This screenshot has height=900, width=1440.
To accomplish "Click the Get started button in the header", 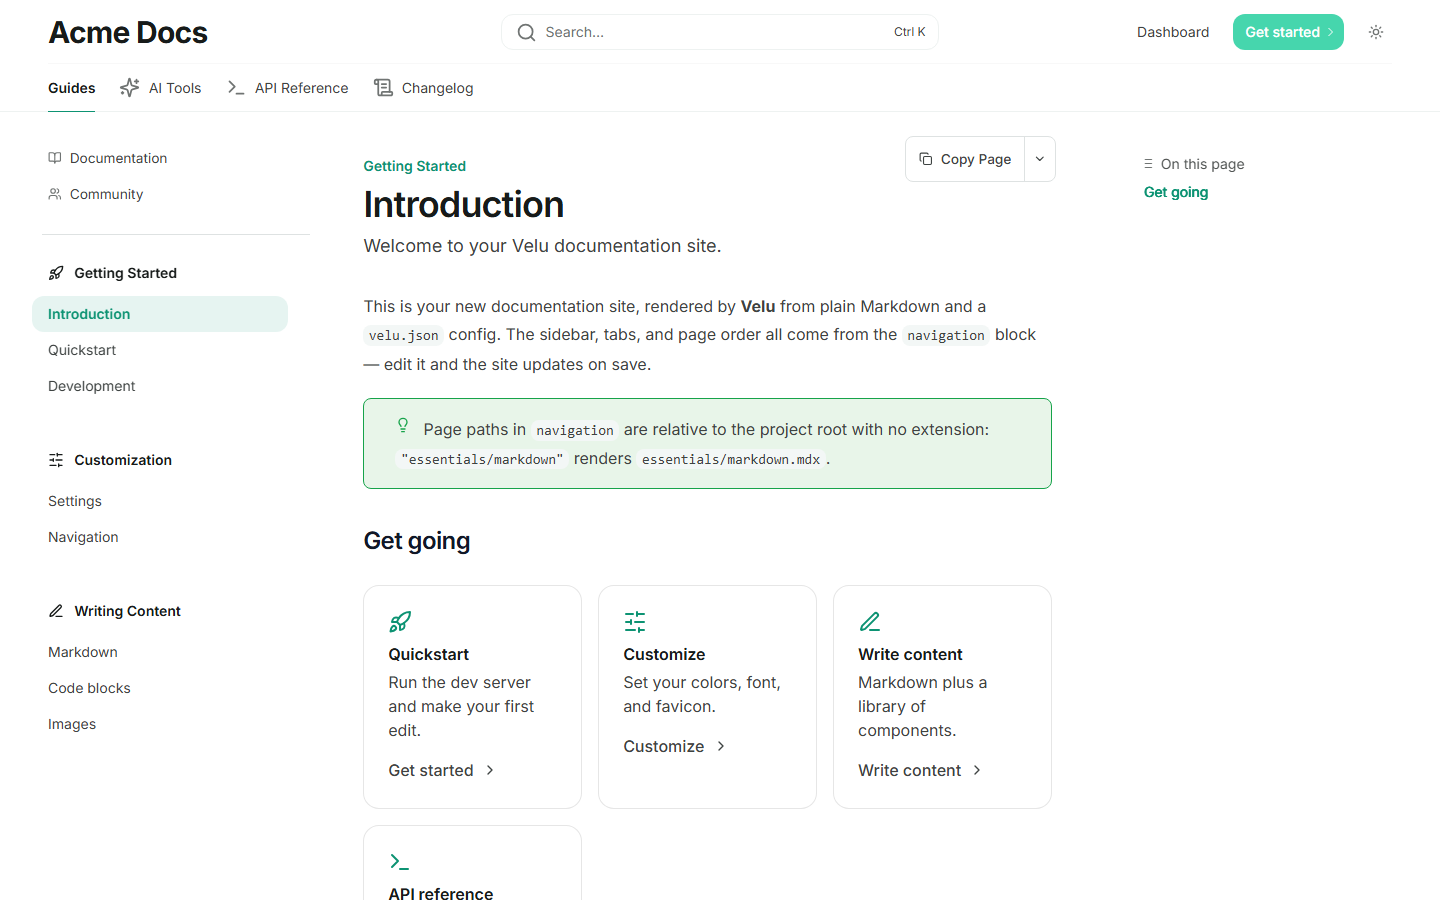I will tap(1288, 32).
